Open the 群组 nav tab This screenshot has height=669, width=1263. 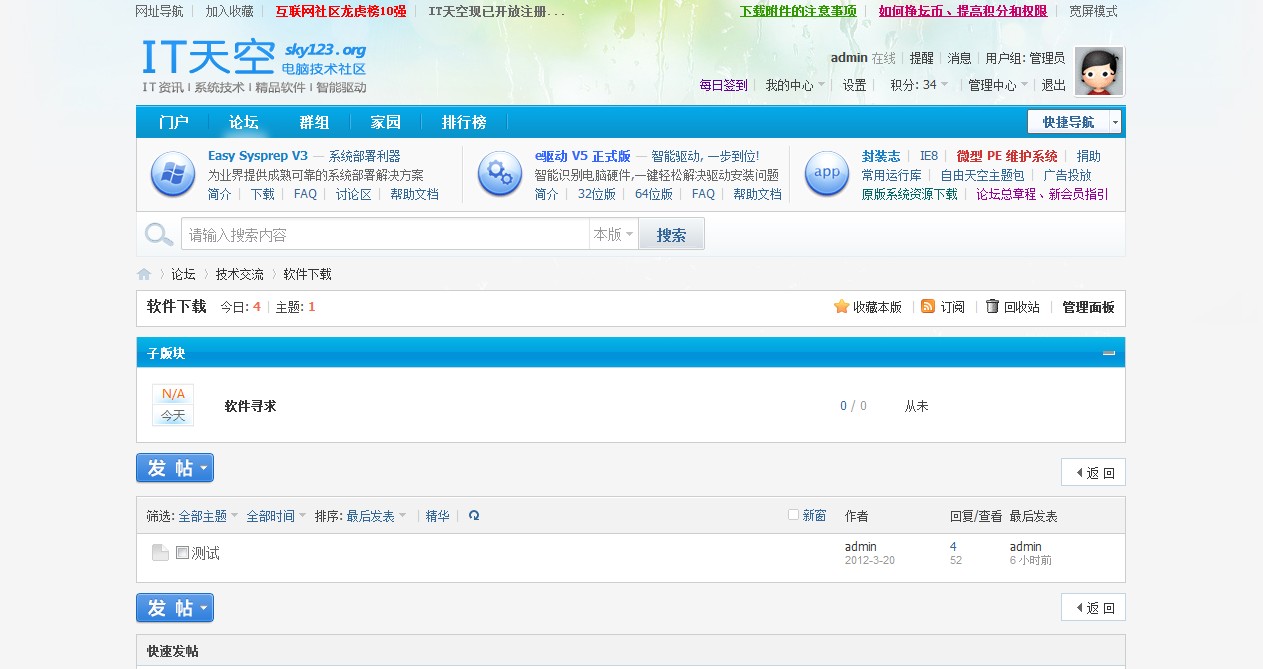point(314,122)
